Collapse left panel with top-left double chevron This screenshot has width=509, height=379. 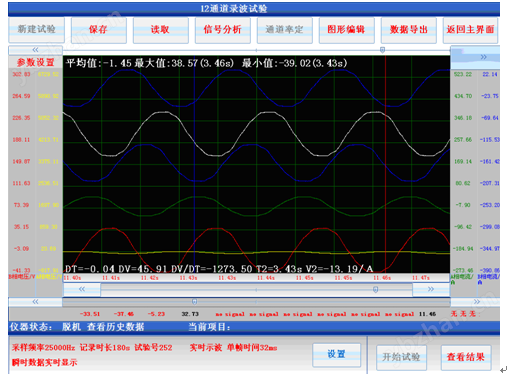35,50
